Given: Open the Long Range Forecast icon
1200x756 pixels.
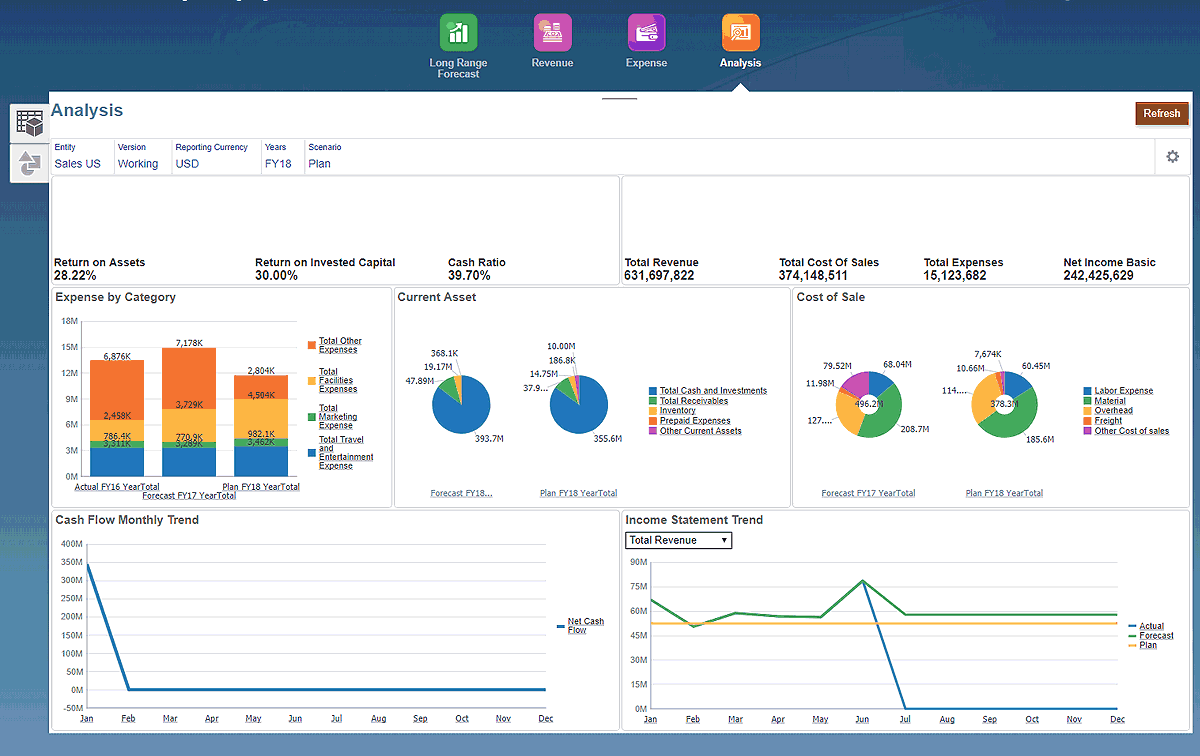Looking at the screenshot, I should (458, 33).
